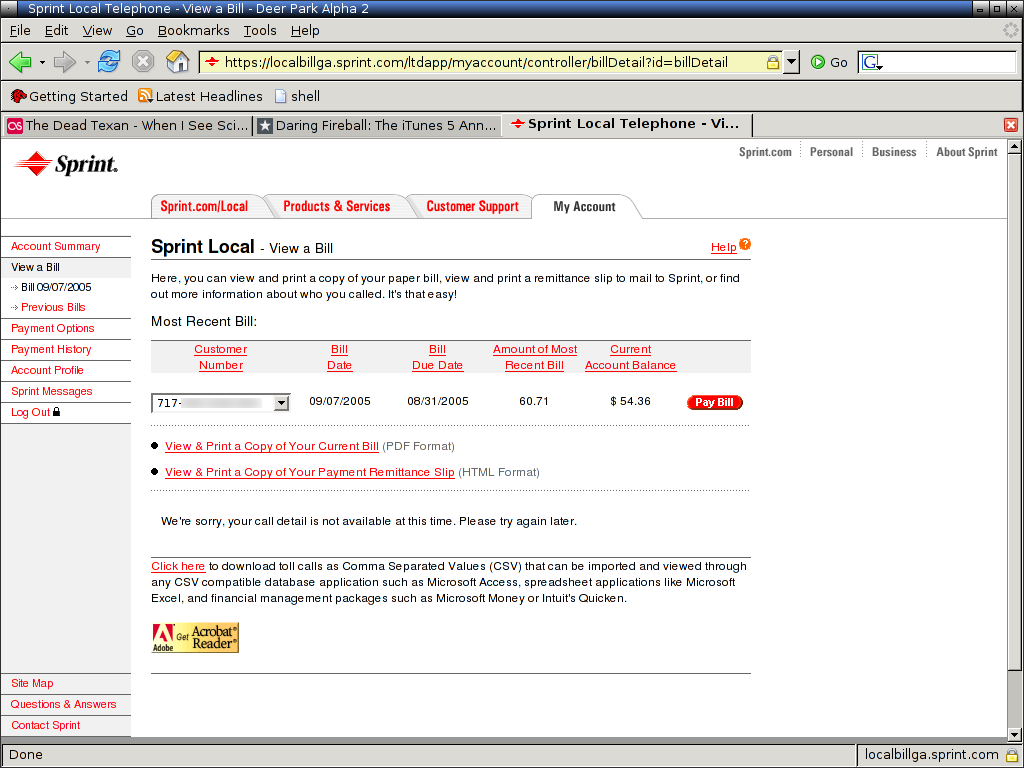Go back with the green Back arrow
The height and width of the screenshot is (768, 1024).
[20, 62]
